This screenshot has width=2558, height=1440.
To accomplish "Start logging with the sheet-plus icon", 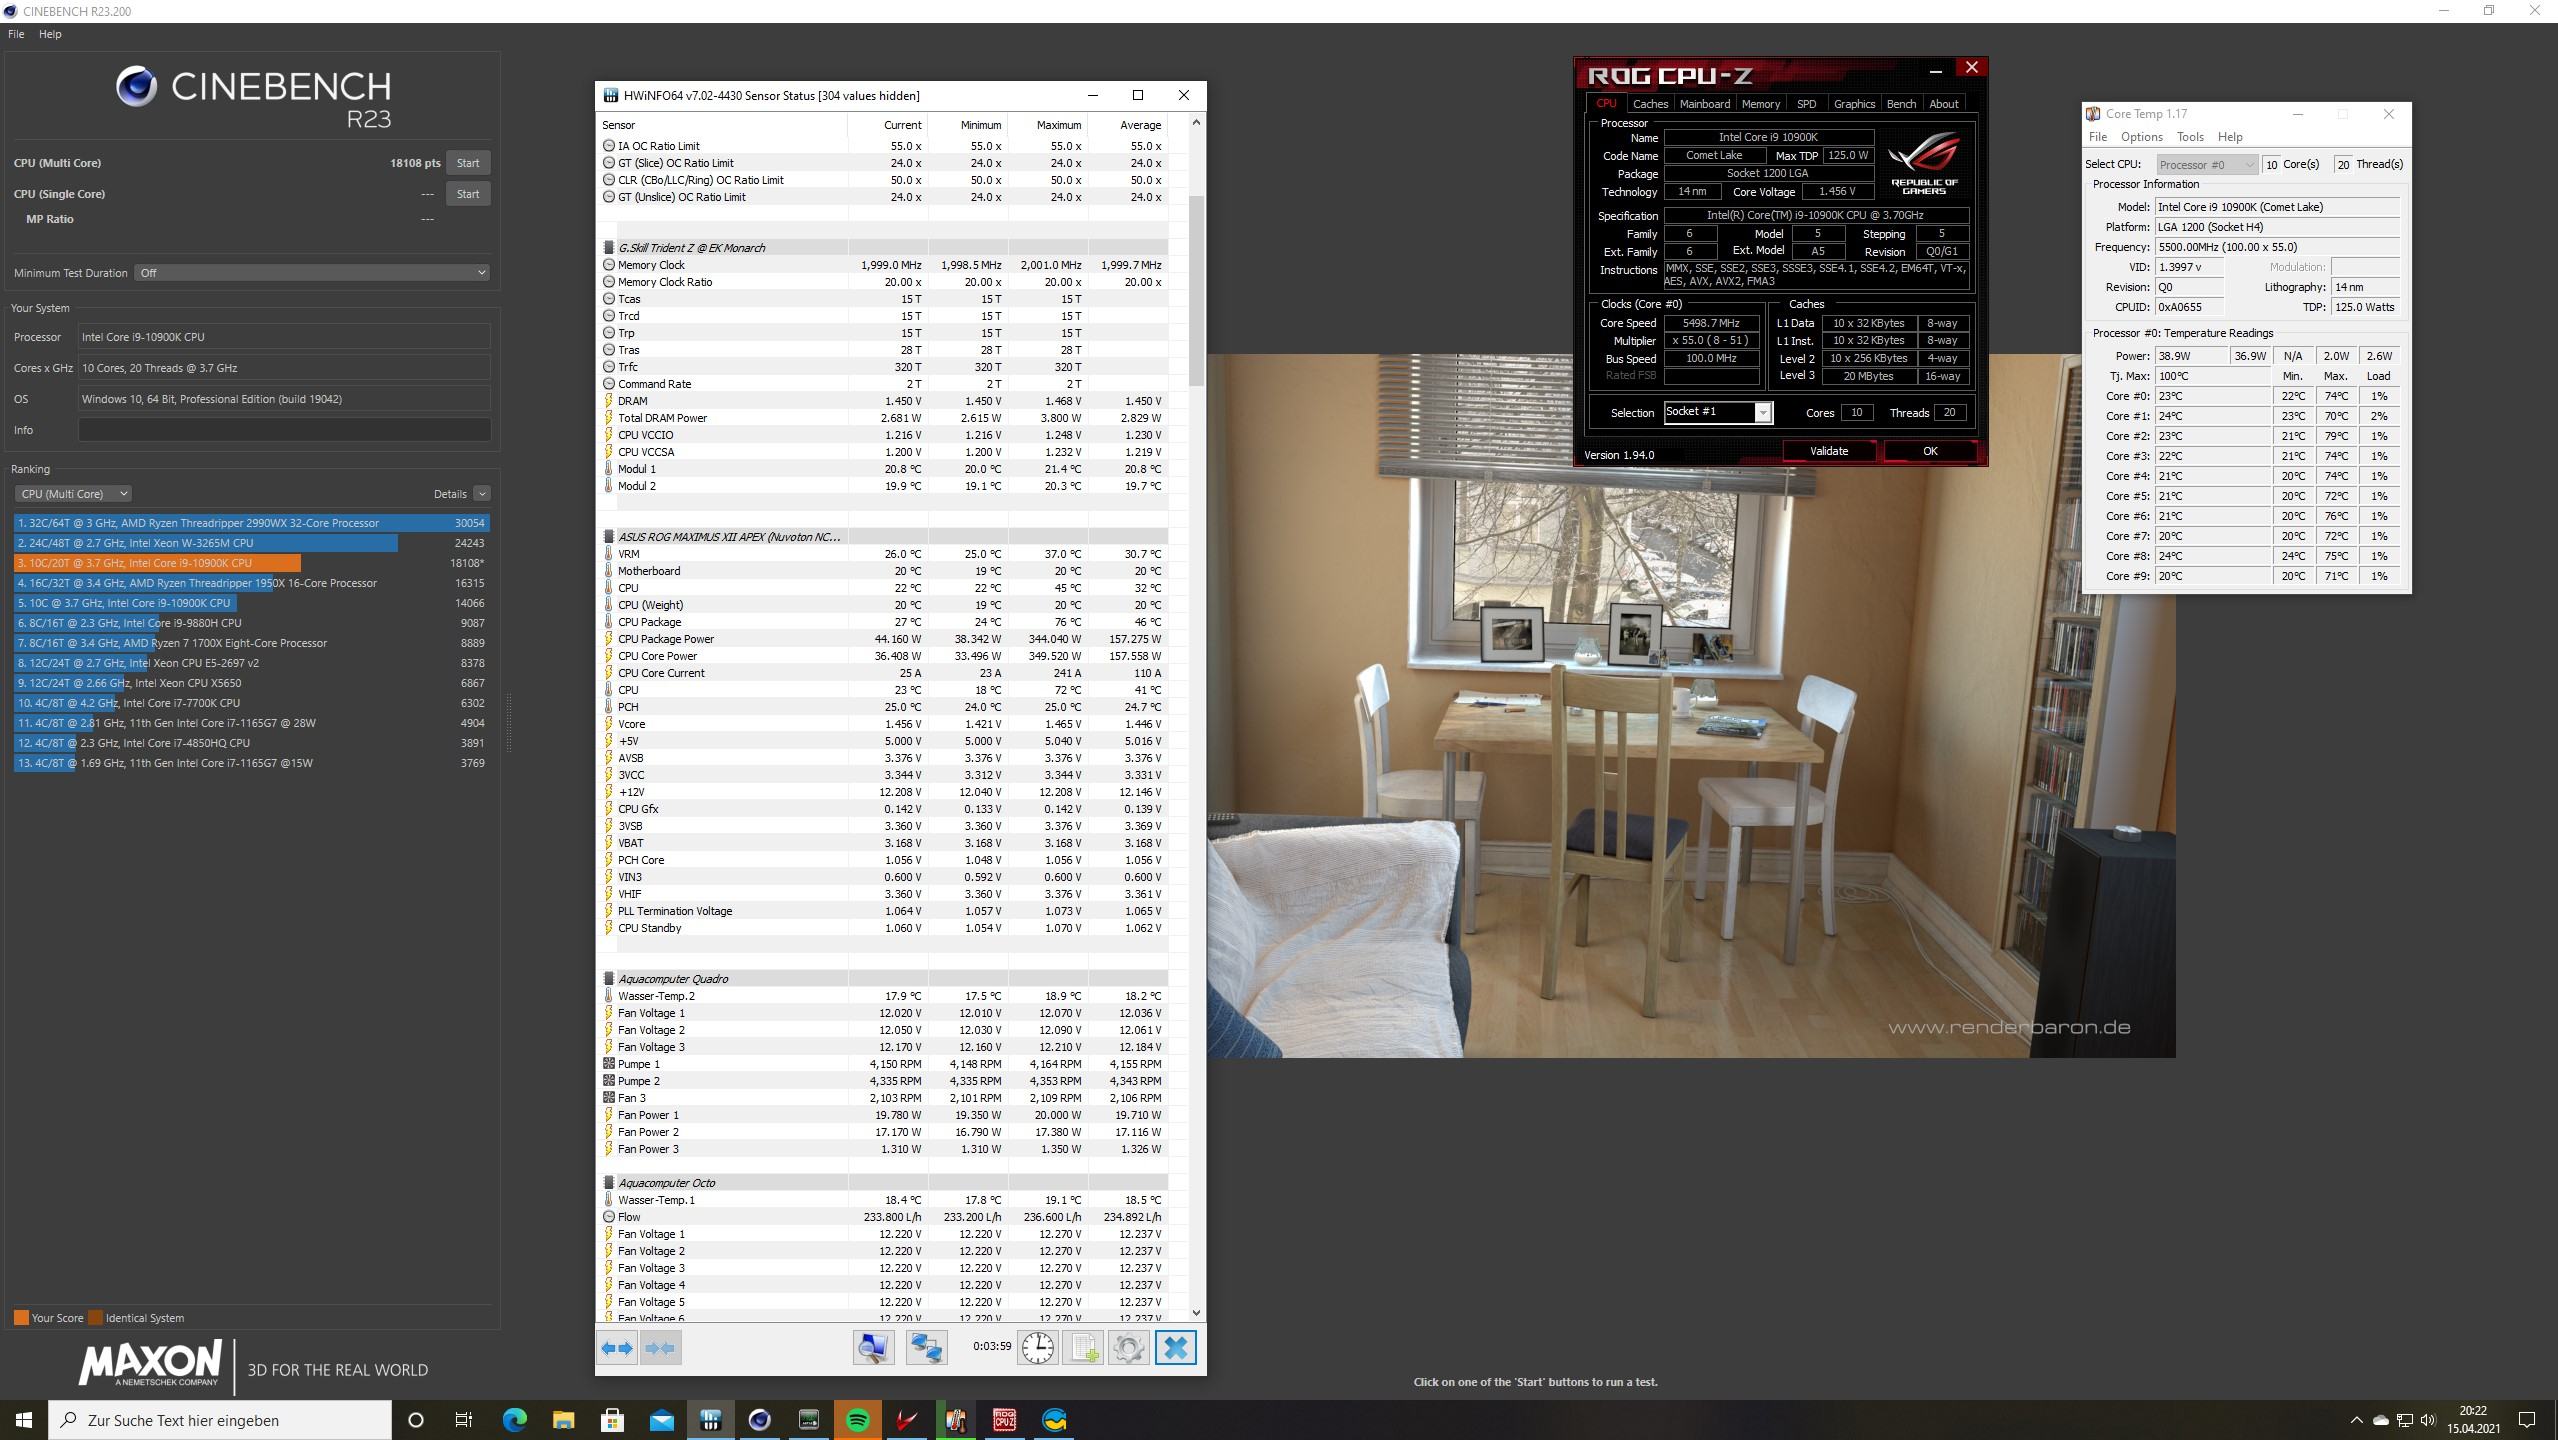I will [1084, 1348].
